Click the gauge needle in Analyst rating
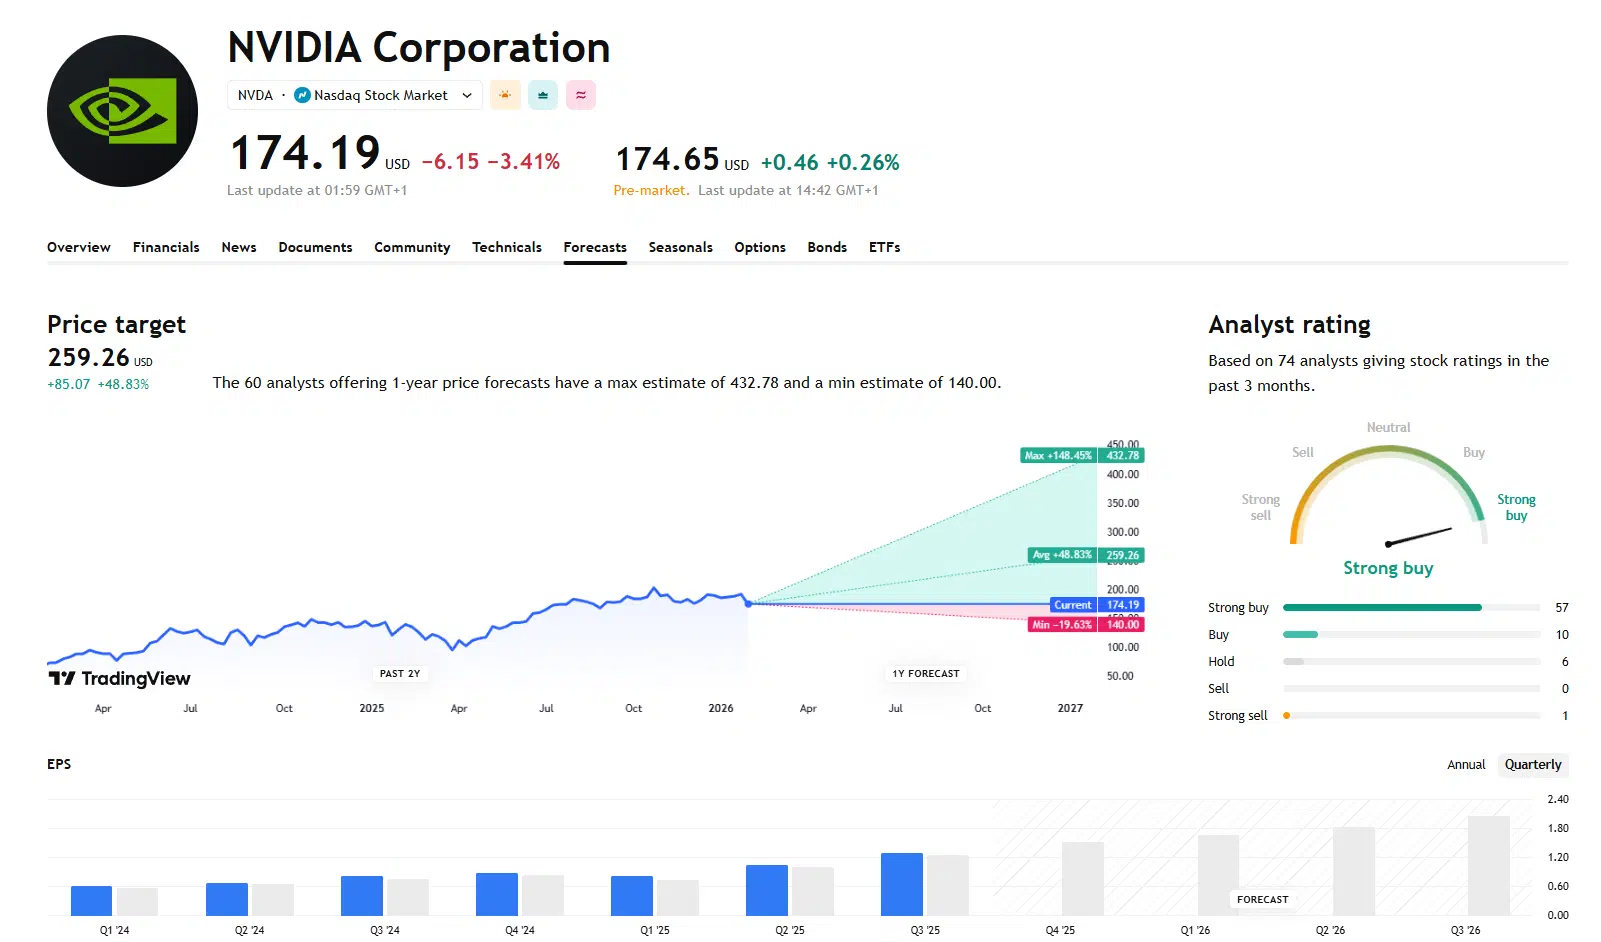The image size is (1601, 942). coord(1419,536)
